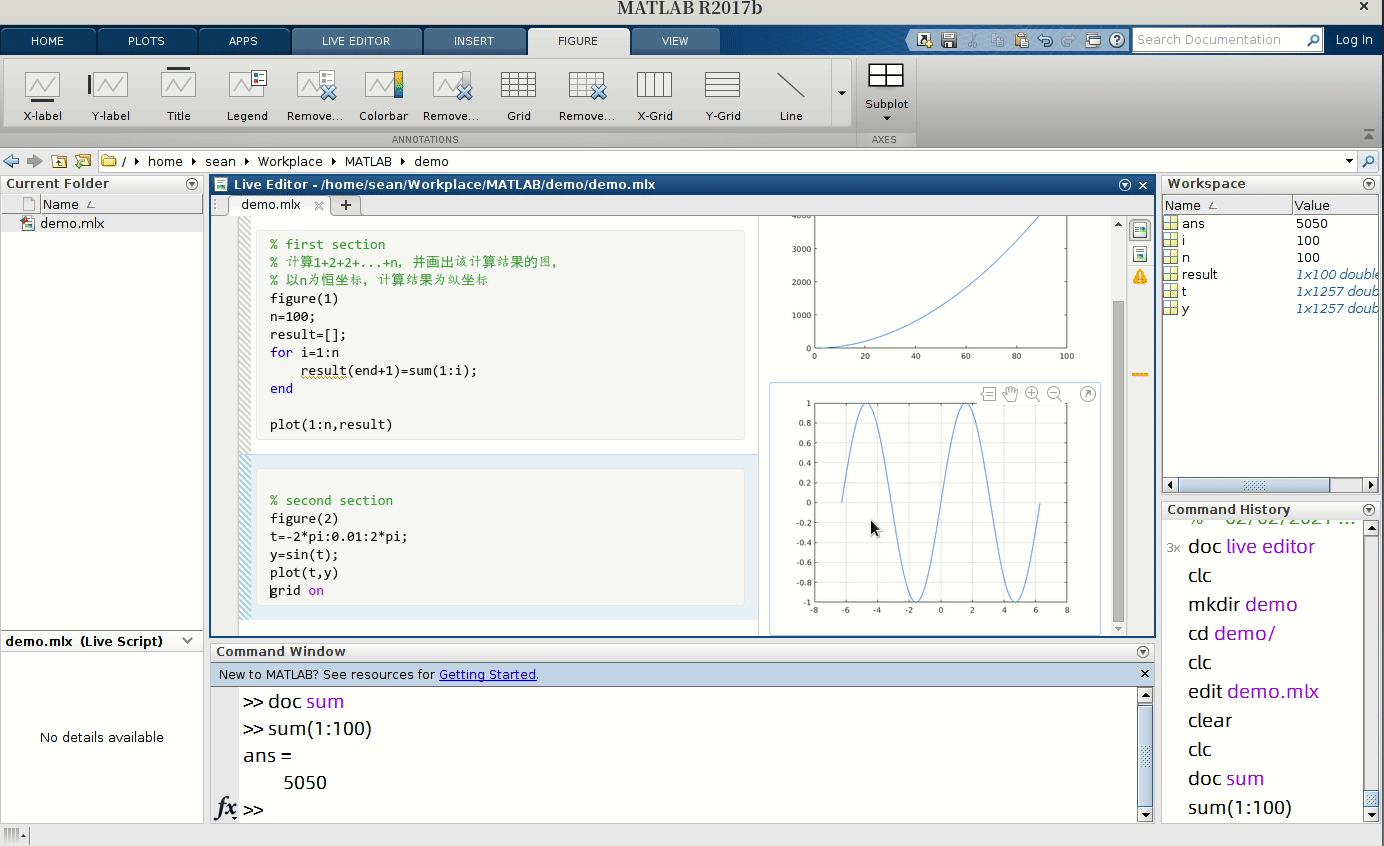Open the sine plot in a separate figure window
The height and width of the screenshot is (846, 1384).
[1087, 394]
